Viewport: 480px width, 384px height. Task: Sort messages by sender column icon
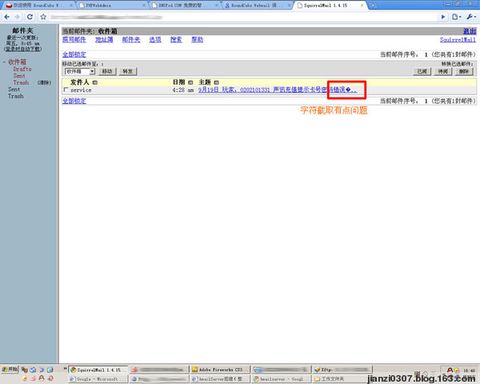coord(95,82)
